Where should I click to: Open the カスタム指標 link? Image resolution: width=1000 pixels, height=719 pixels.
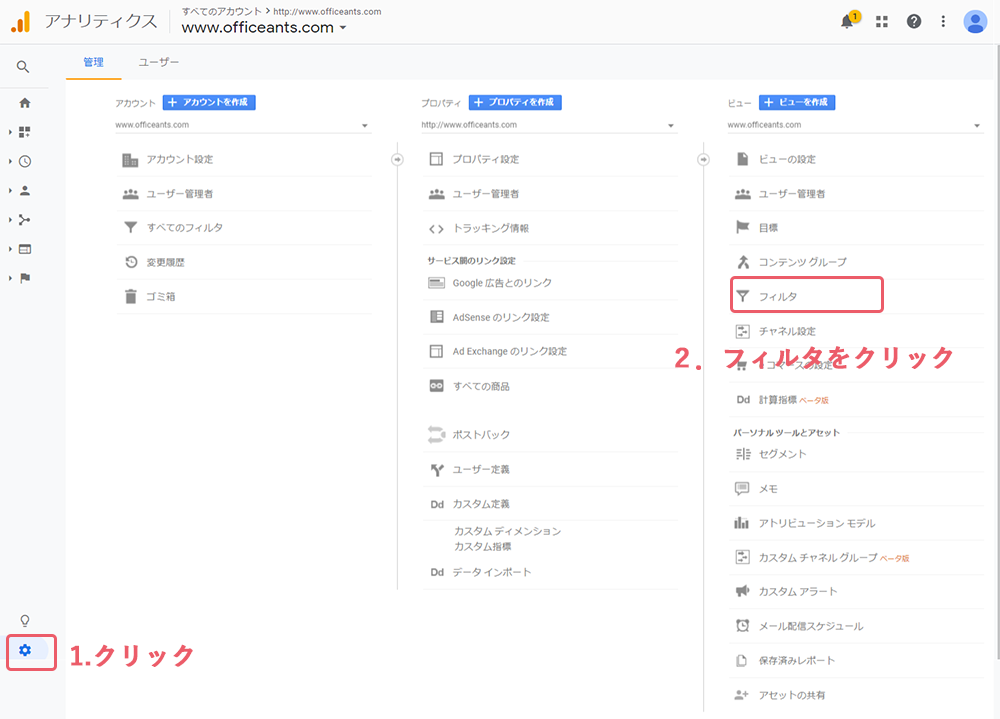coord(483,546)
